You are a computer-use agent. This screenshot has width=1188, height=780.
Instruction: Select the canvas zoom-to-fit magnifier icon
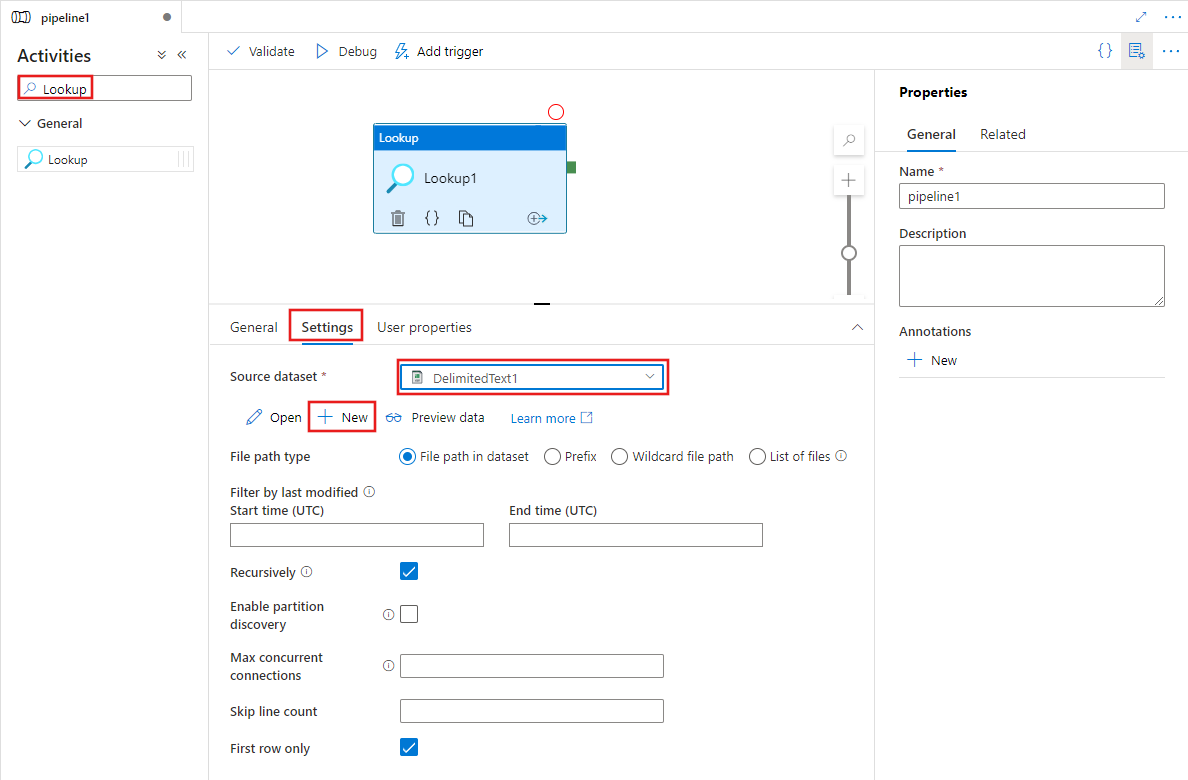pyautogui.click(x=848, y=141)
